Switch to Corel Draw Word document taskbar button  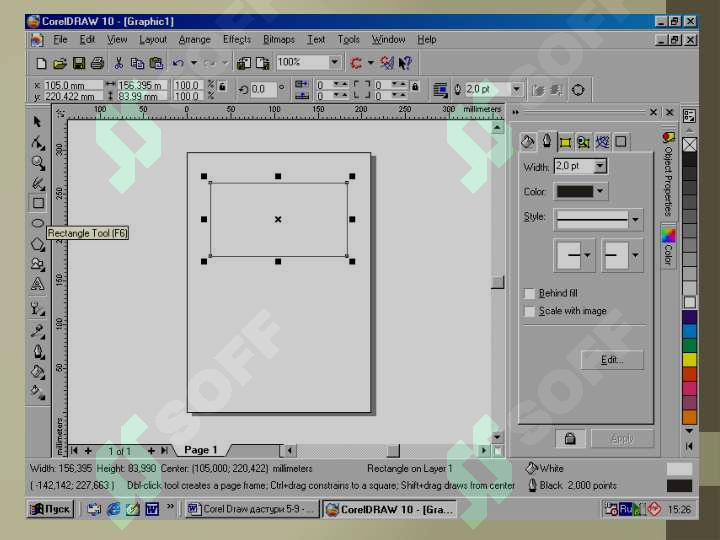[x=252, y=509]
